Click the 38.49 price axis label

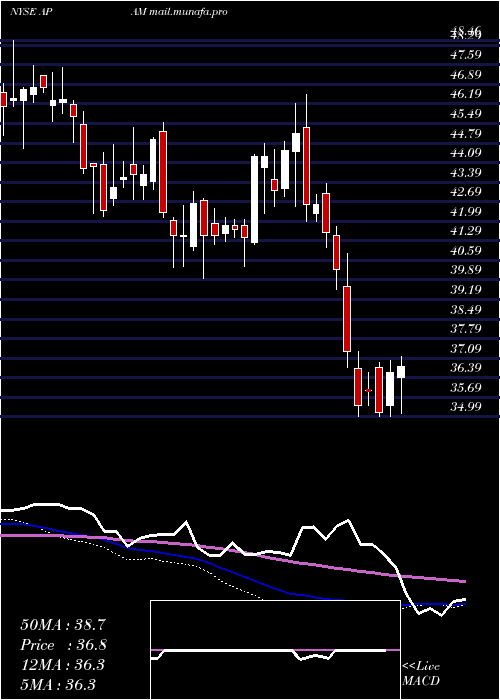[x=466, y=309]
